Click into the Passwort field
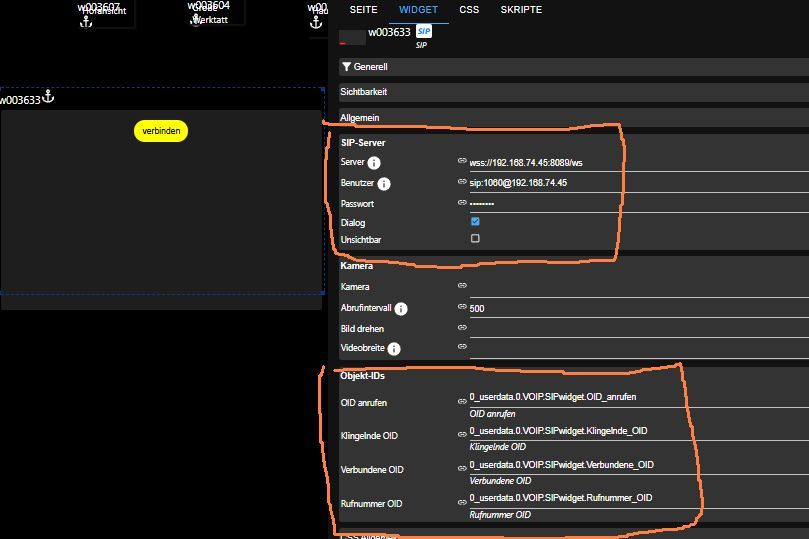The height and width of the screenshot is (539, 809). point(639,204)
